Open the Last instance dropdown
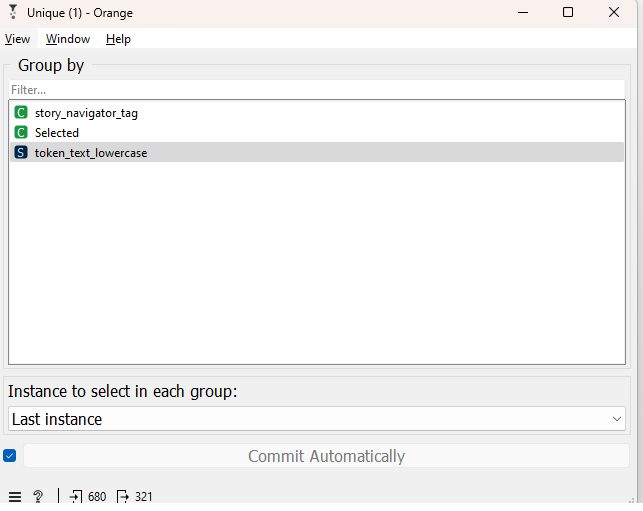The width and height of the screenshot is (643, 511). click(x=317, y=419)
